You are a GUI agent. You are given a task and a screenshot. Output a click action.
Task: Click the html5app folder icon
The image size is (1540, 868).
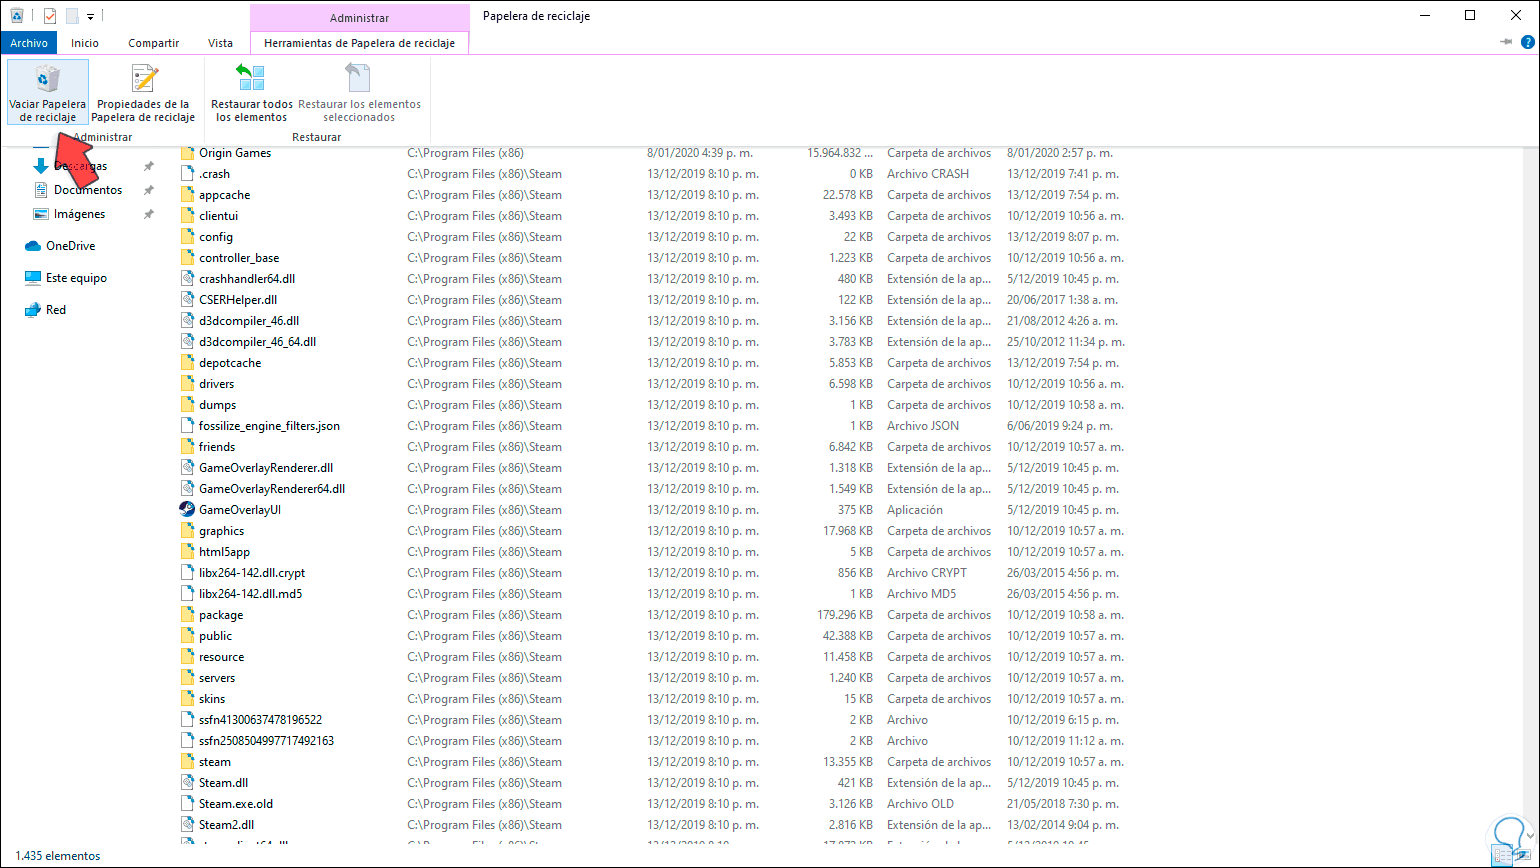click(187, 552)
